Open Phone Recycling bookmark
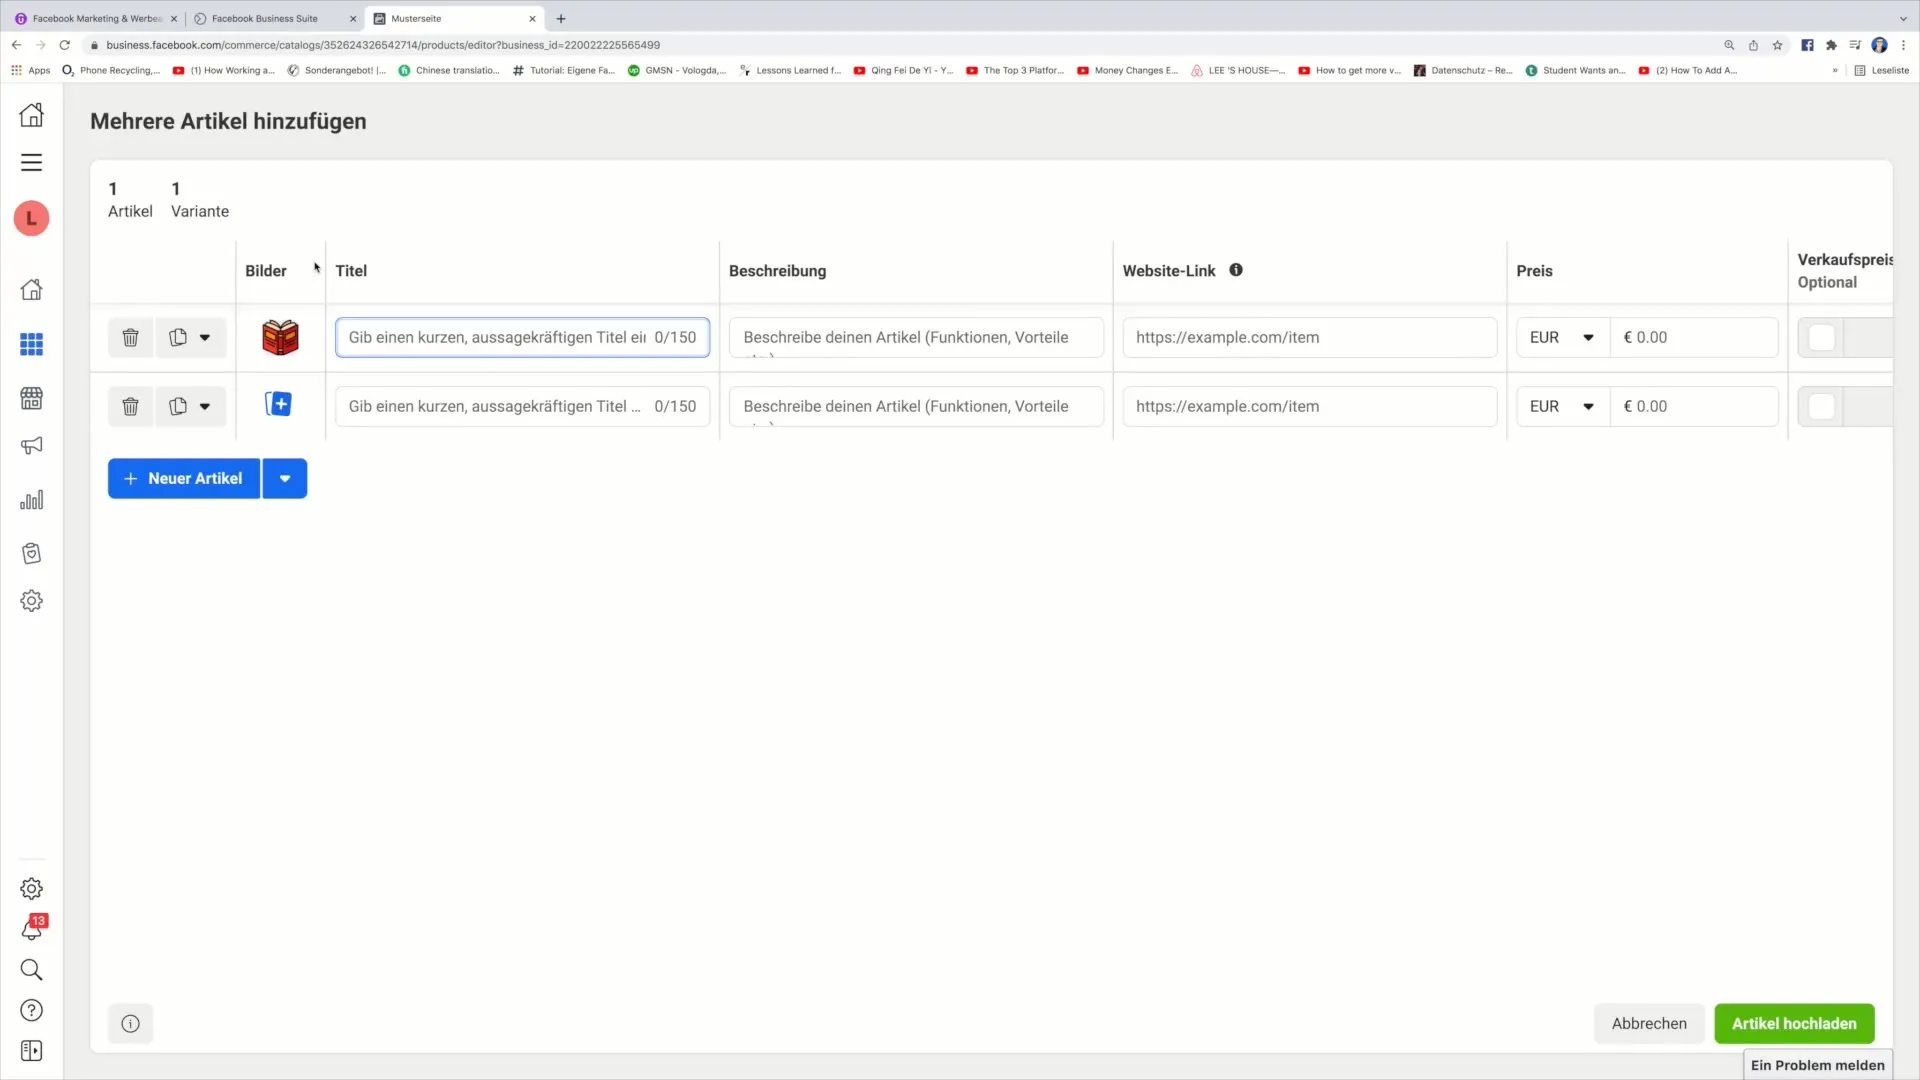 (x=111, y=70)
